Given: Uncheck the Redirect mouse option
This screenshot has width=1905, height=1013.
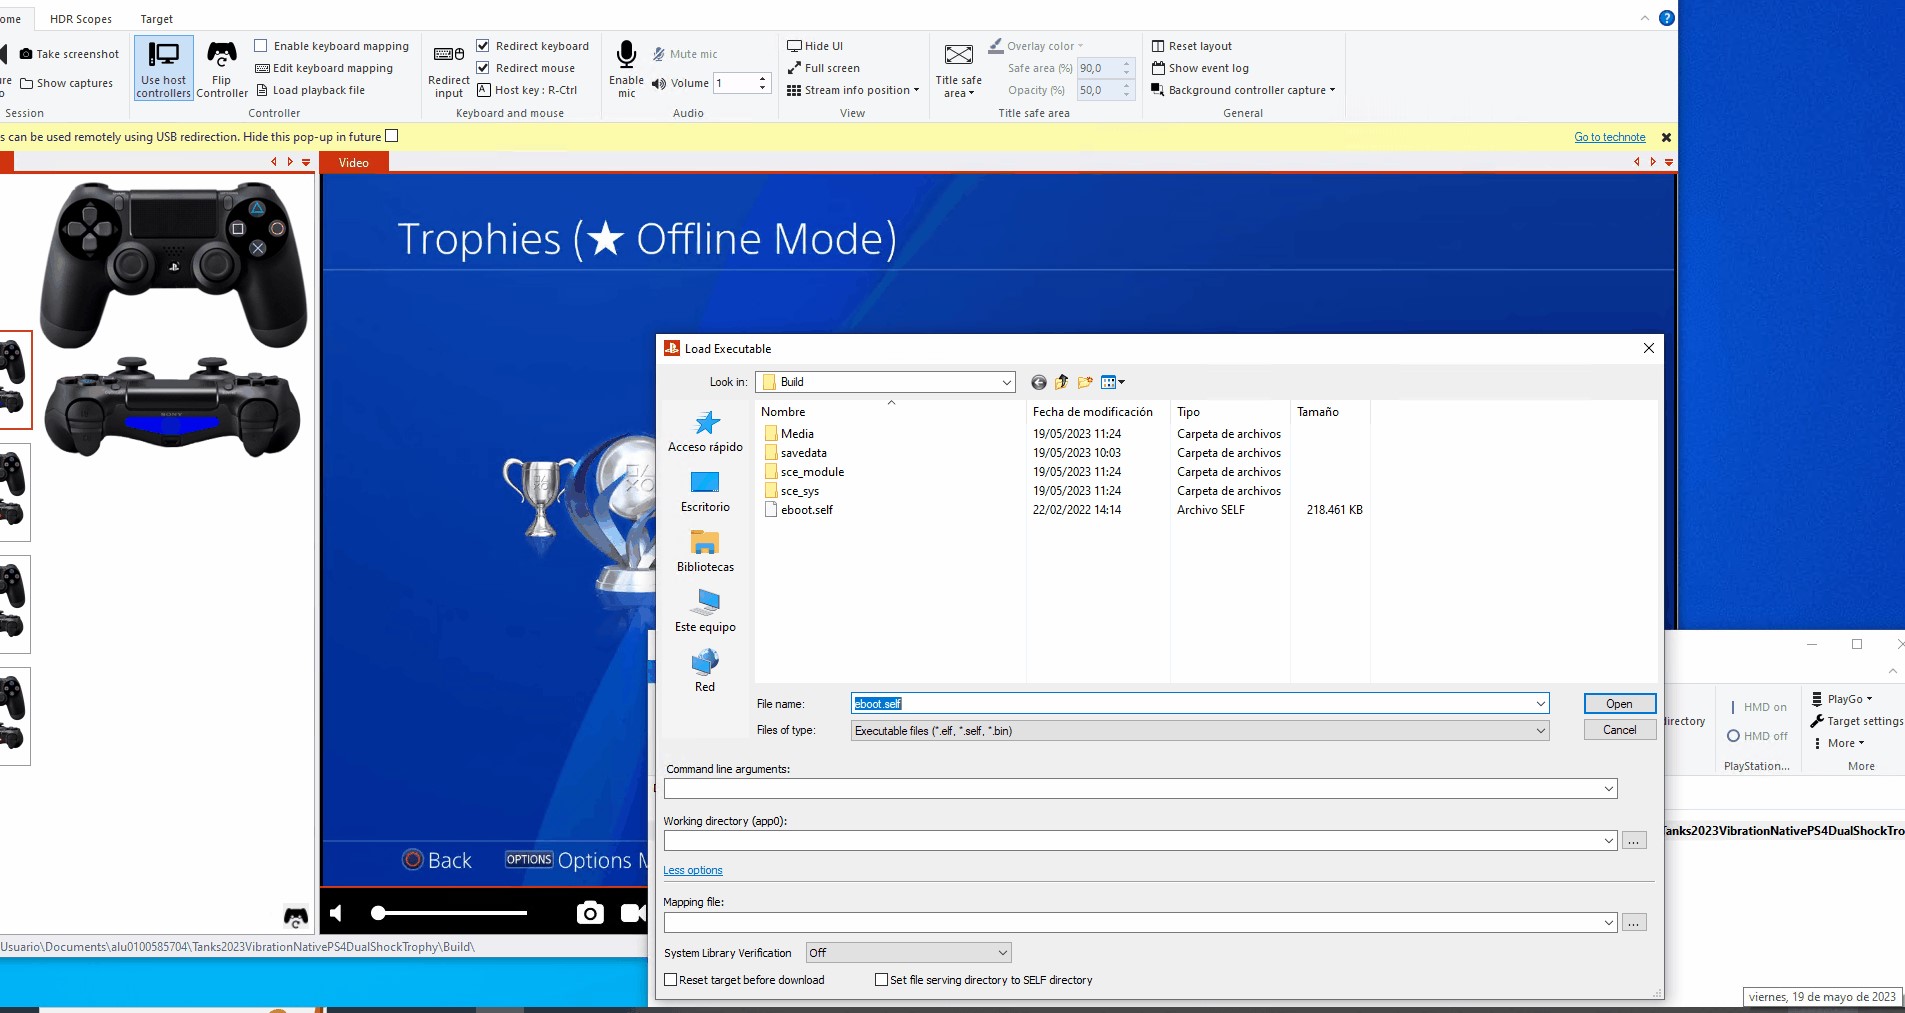Looking at the screenshot, I should (483, 68).
